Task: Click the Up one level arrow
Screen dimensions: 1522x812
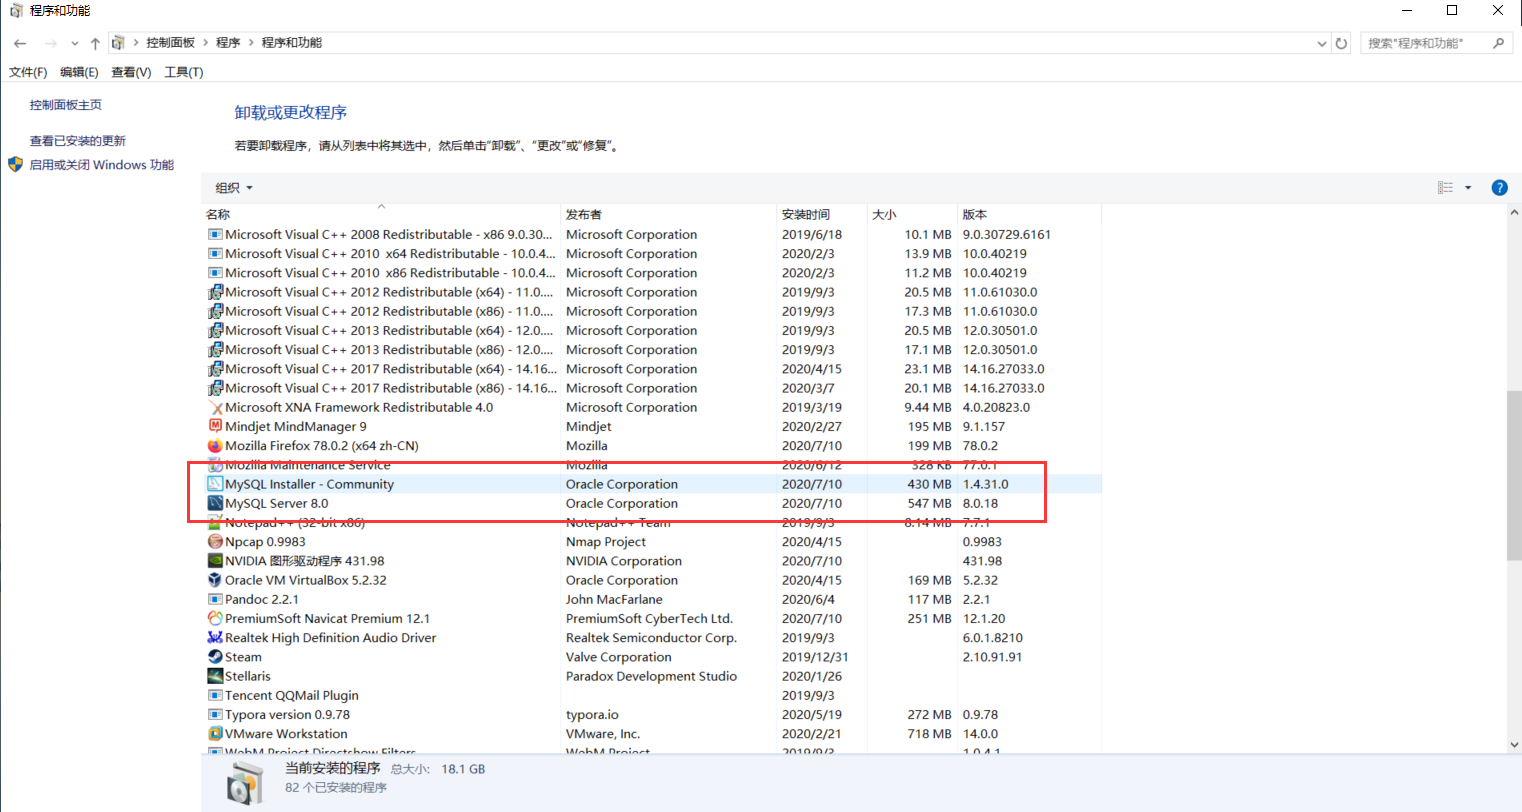Action: (x=95, y=43)
